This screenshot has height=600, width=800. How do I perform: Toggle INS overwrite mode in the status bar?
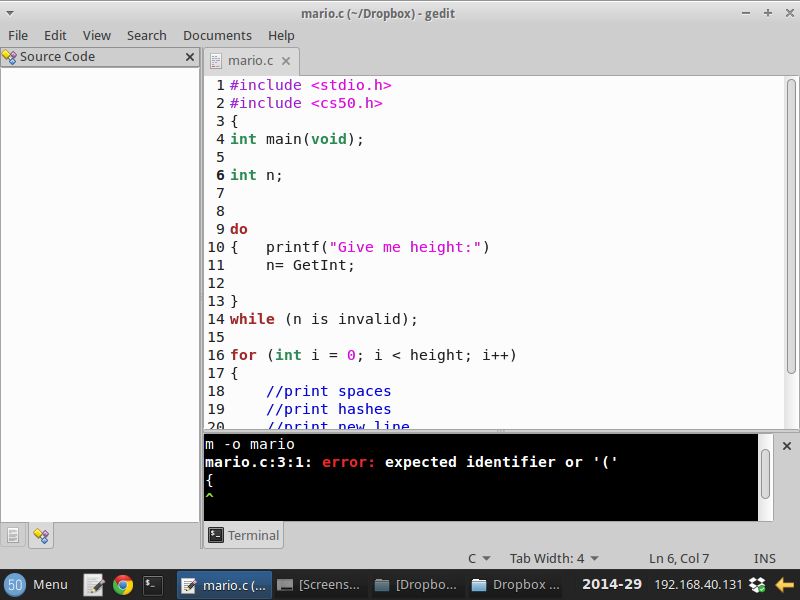765,558
